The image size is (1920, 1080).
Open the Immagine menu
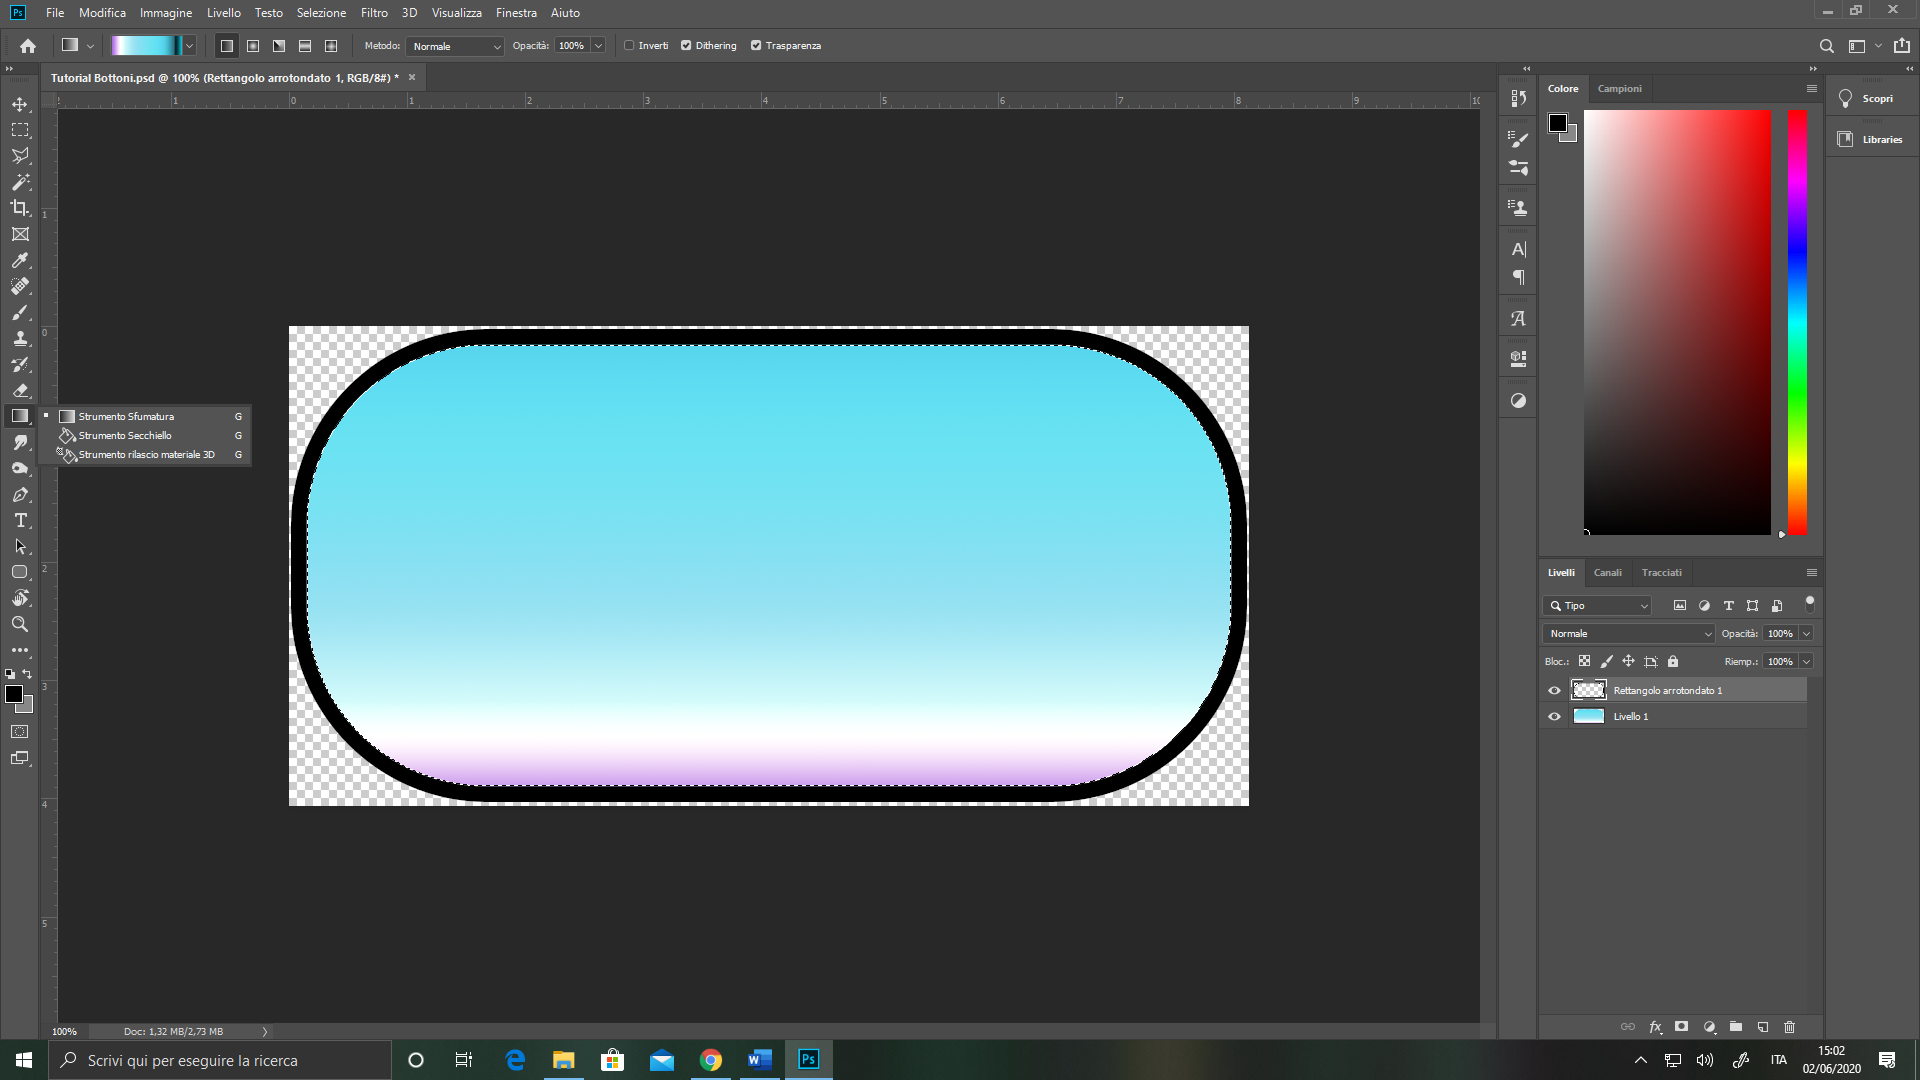166,13
